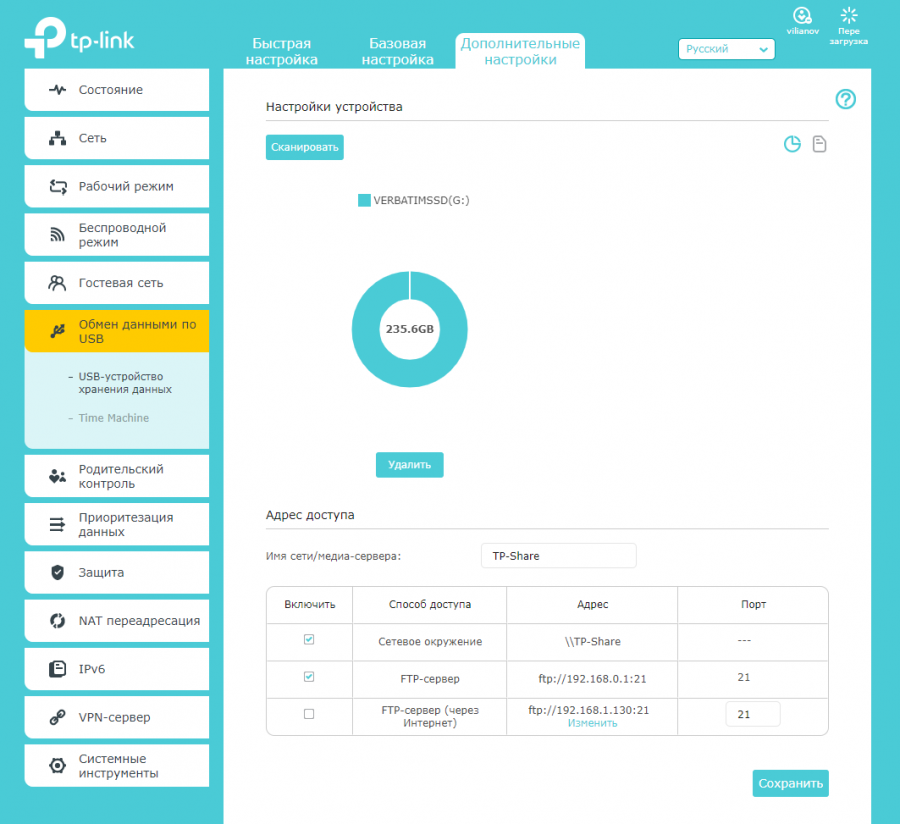The width and height of the screenshot is (900, 824).
Task: Click the Сеть network icon
Action: pos(57,138)
